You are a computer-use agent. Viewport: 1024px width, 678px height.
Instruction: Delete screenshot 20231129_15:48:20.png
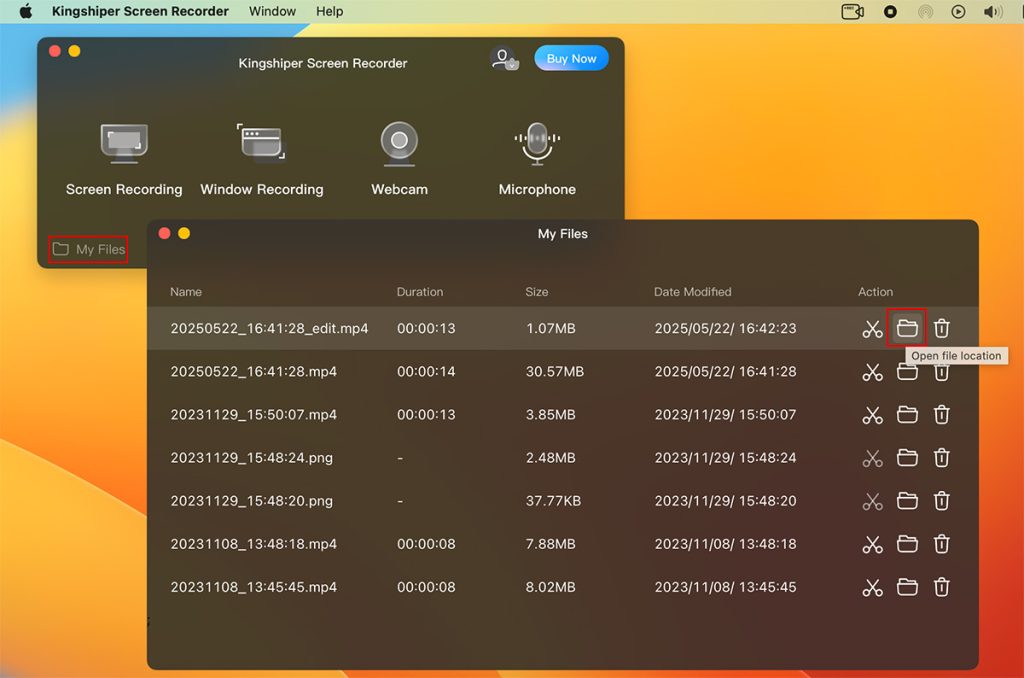941,502
